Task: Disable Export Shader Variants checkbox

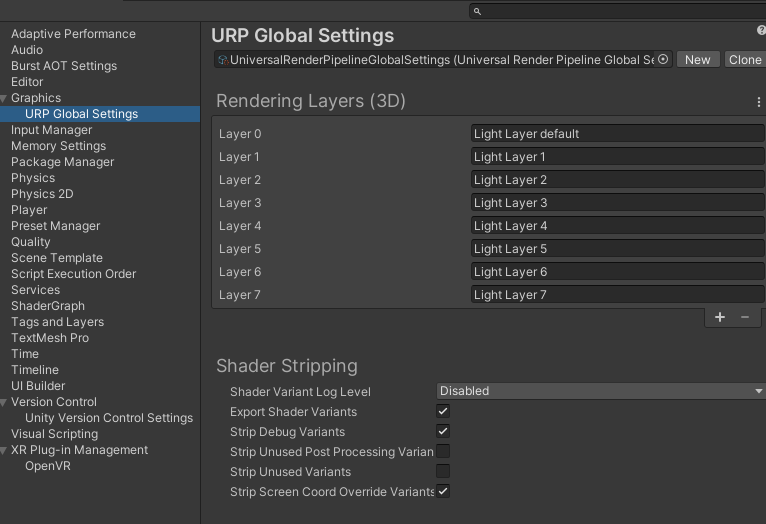Action: click(x=443, y=411)
